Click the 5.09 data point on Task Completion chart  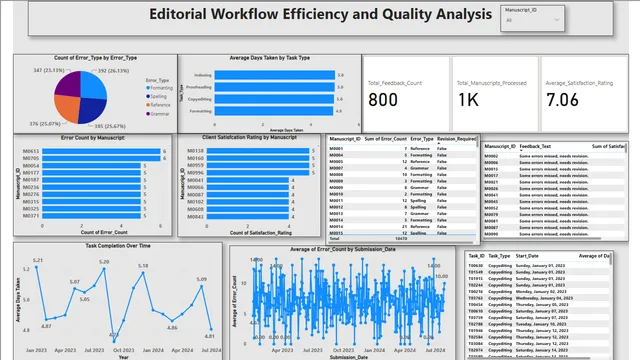[202, 286]
